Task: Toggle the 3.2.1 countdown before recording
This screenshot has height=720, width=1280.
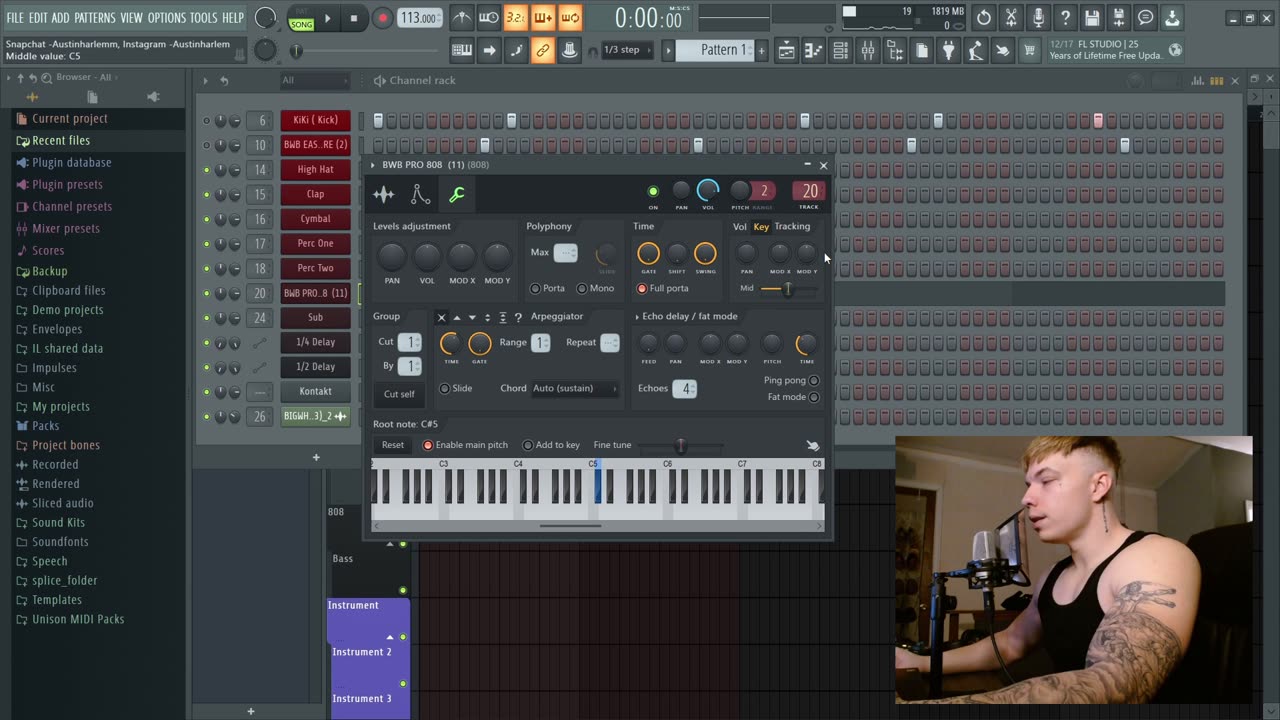Action: click(516, 18)
